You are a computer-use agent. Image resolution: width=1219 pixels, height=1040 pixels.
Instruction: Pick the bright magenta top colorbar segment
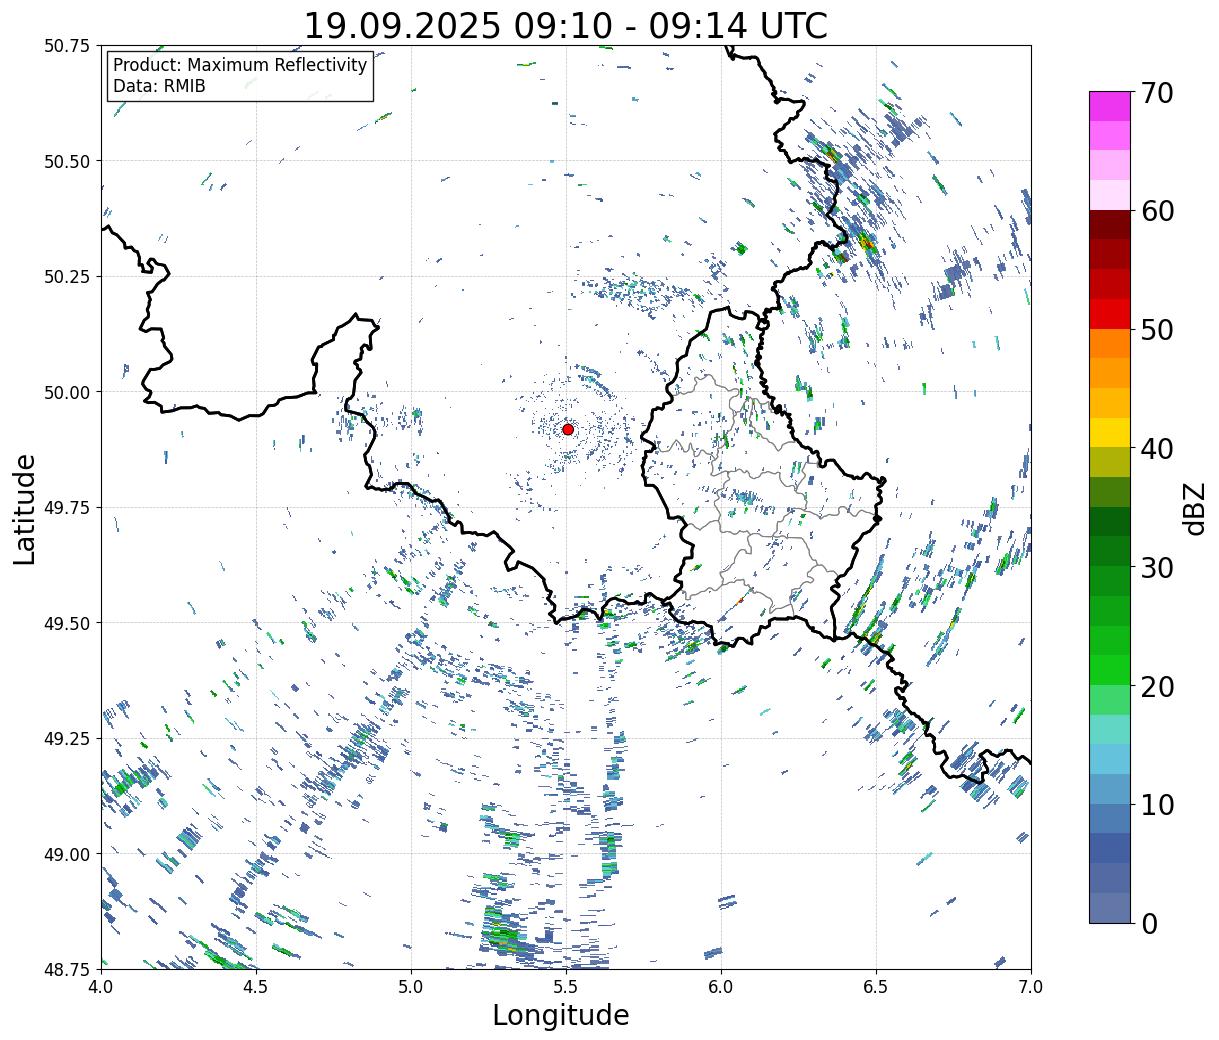point(1110,106)
